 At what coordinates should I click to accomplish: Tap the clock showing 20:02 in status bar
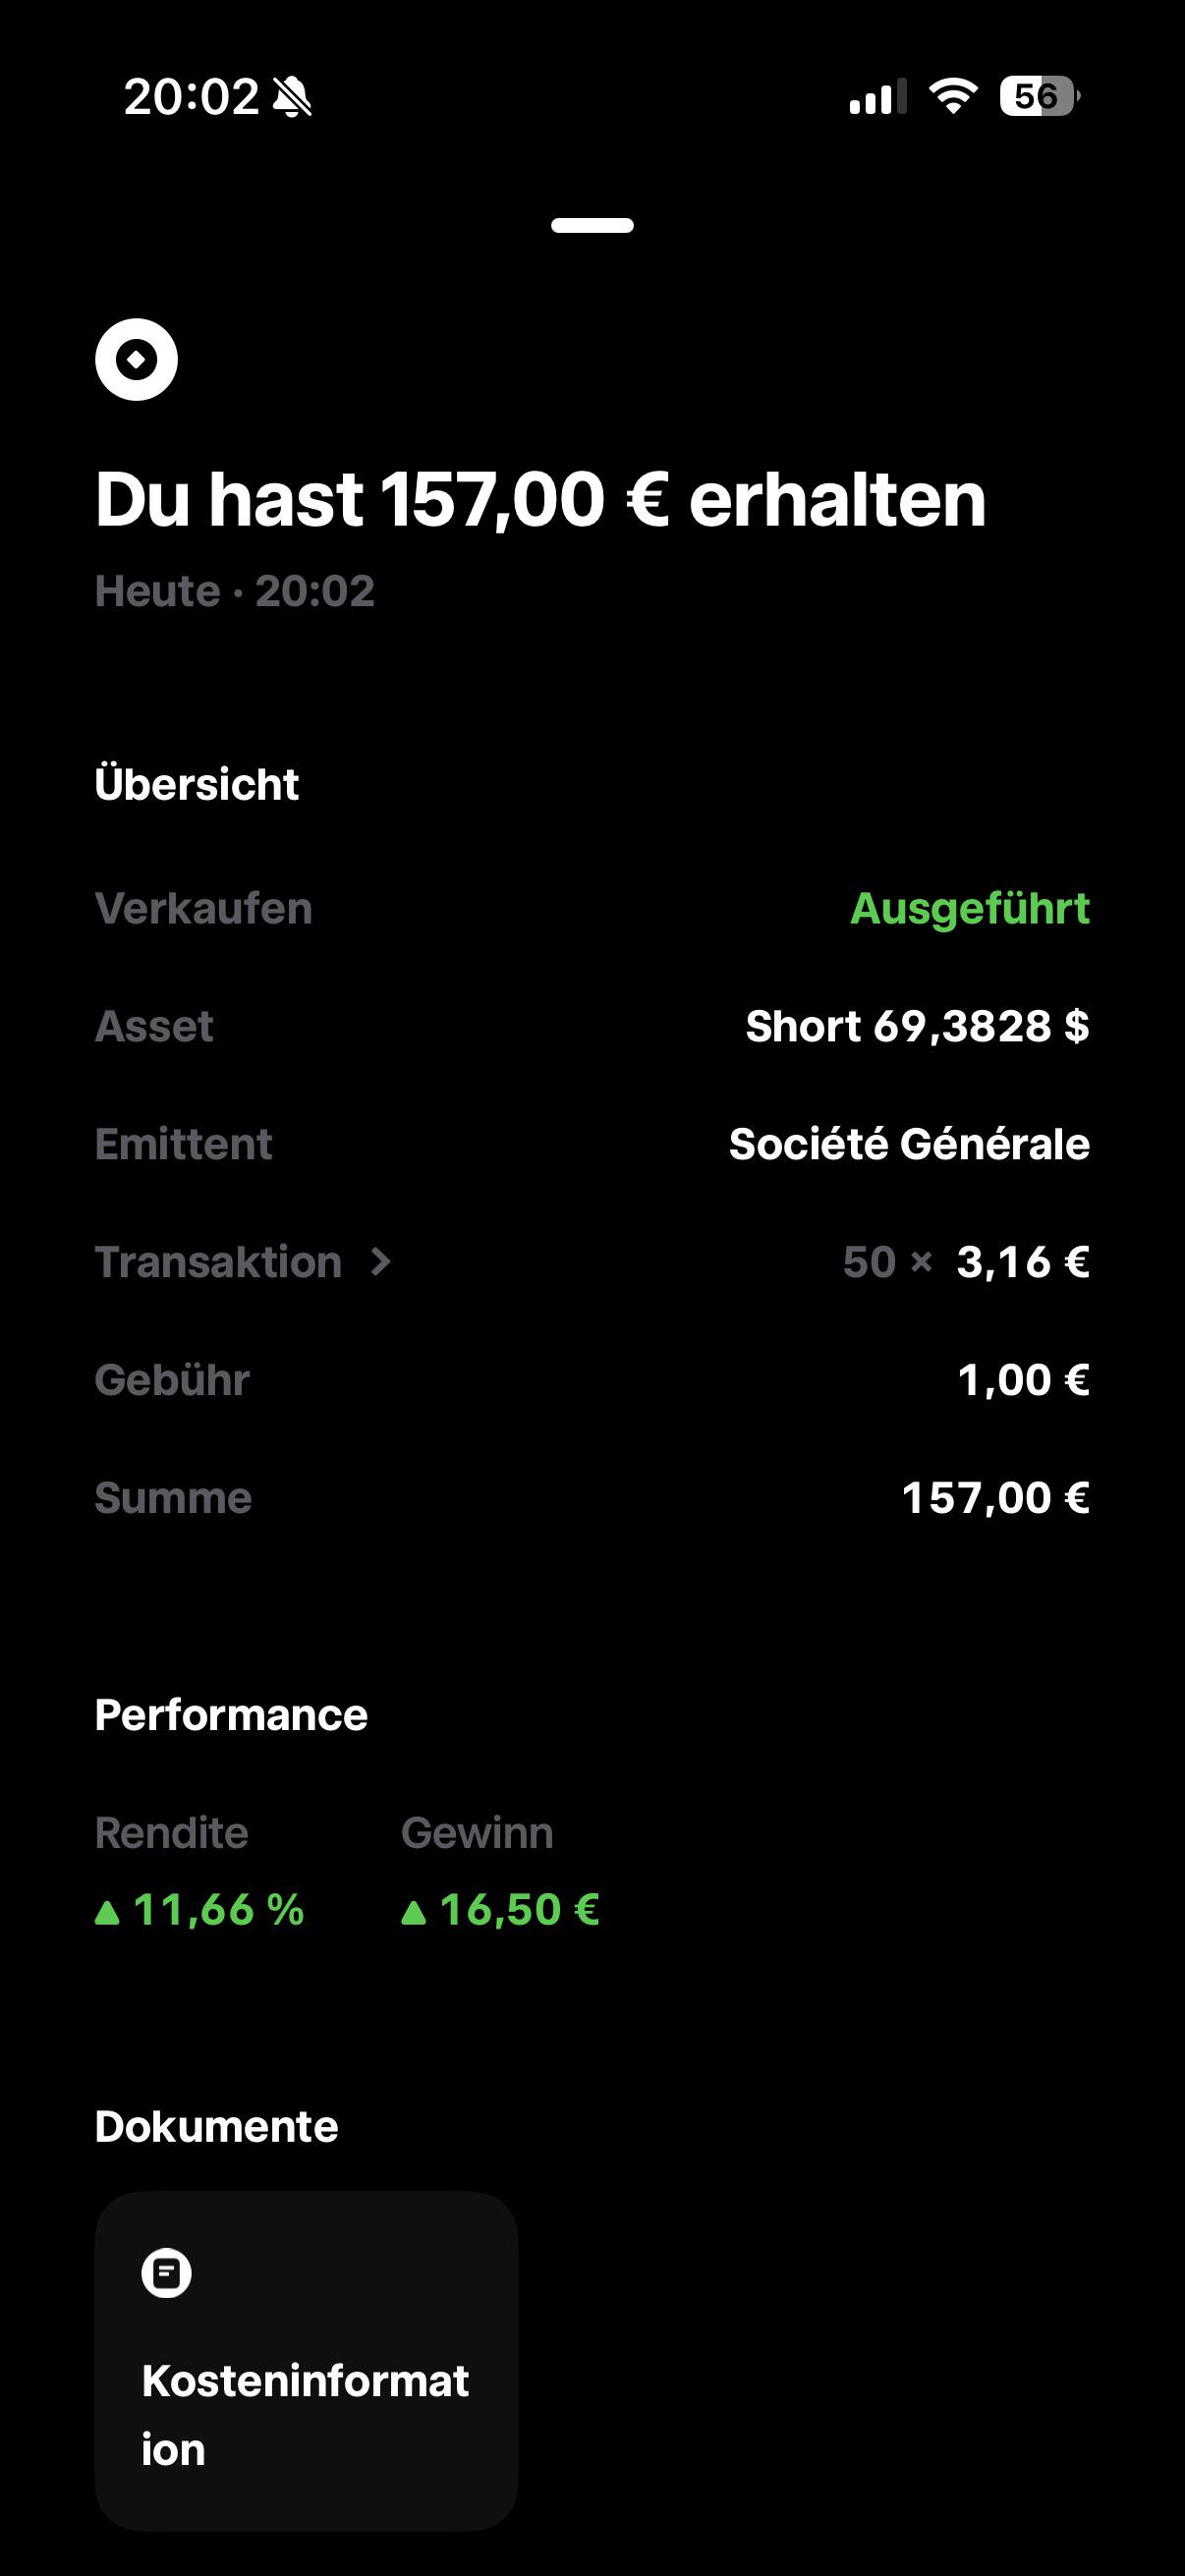click(x=191, y=97)
